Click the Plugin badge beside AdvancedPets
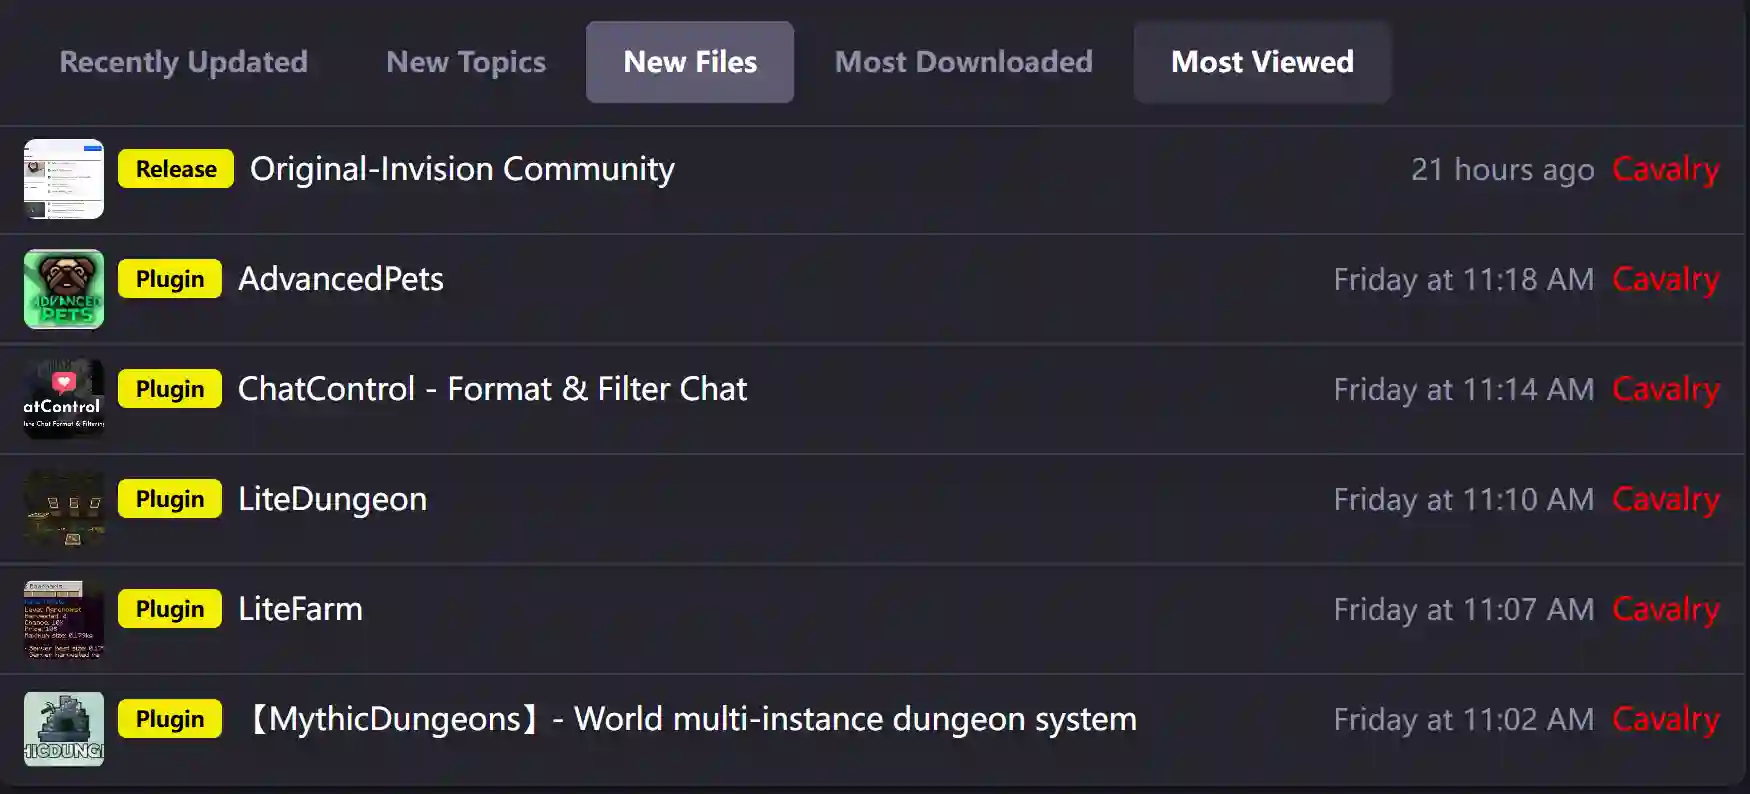1750x794 pixels. (x=170, y=279)
